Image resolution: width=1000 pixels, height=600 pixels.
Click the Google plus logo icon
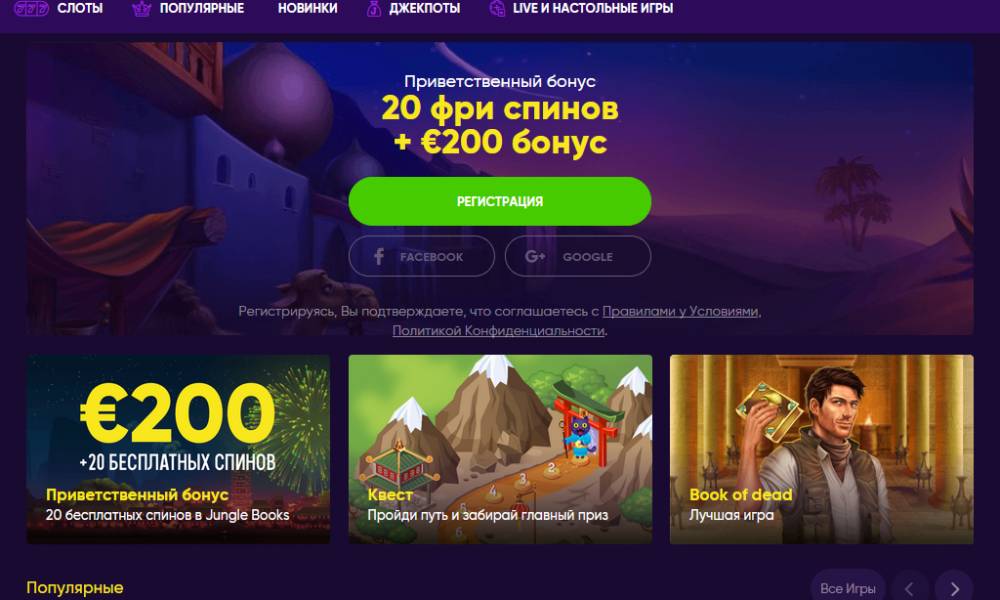(534, 256)
